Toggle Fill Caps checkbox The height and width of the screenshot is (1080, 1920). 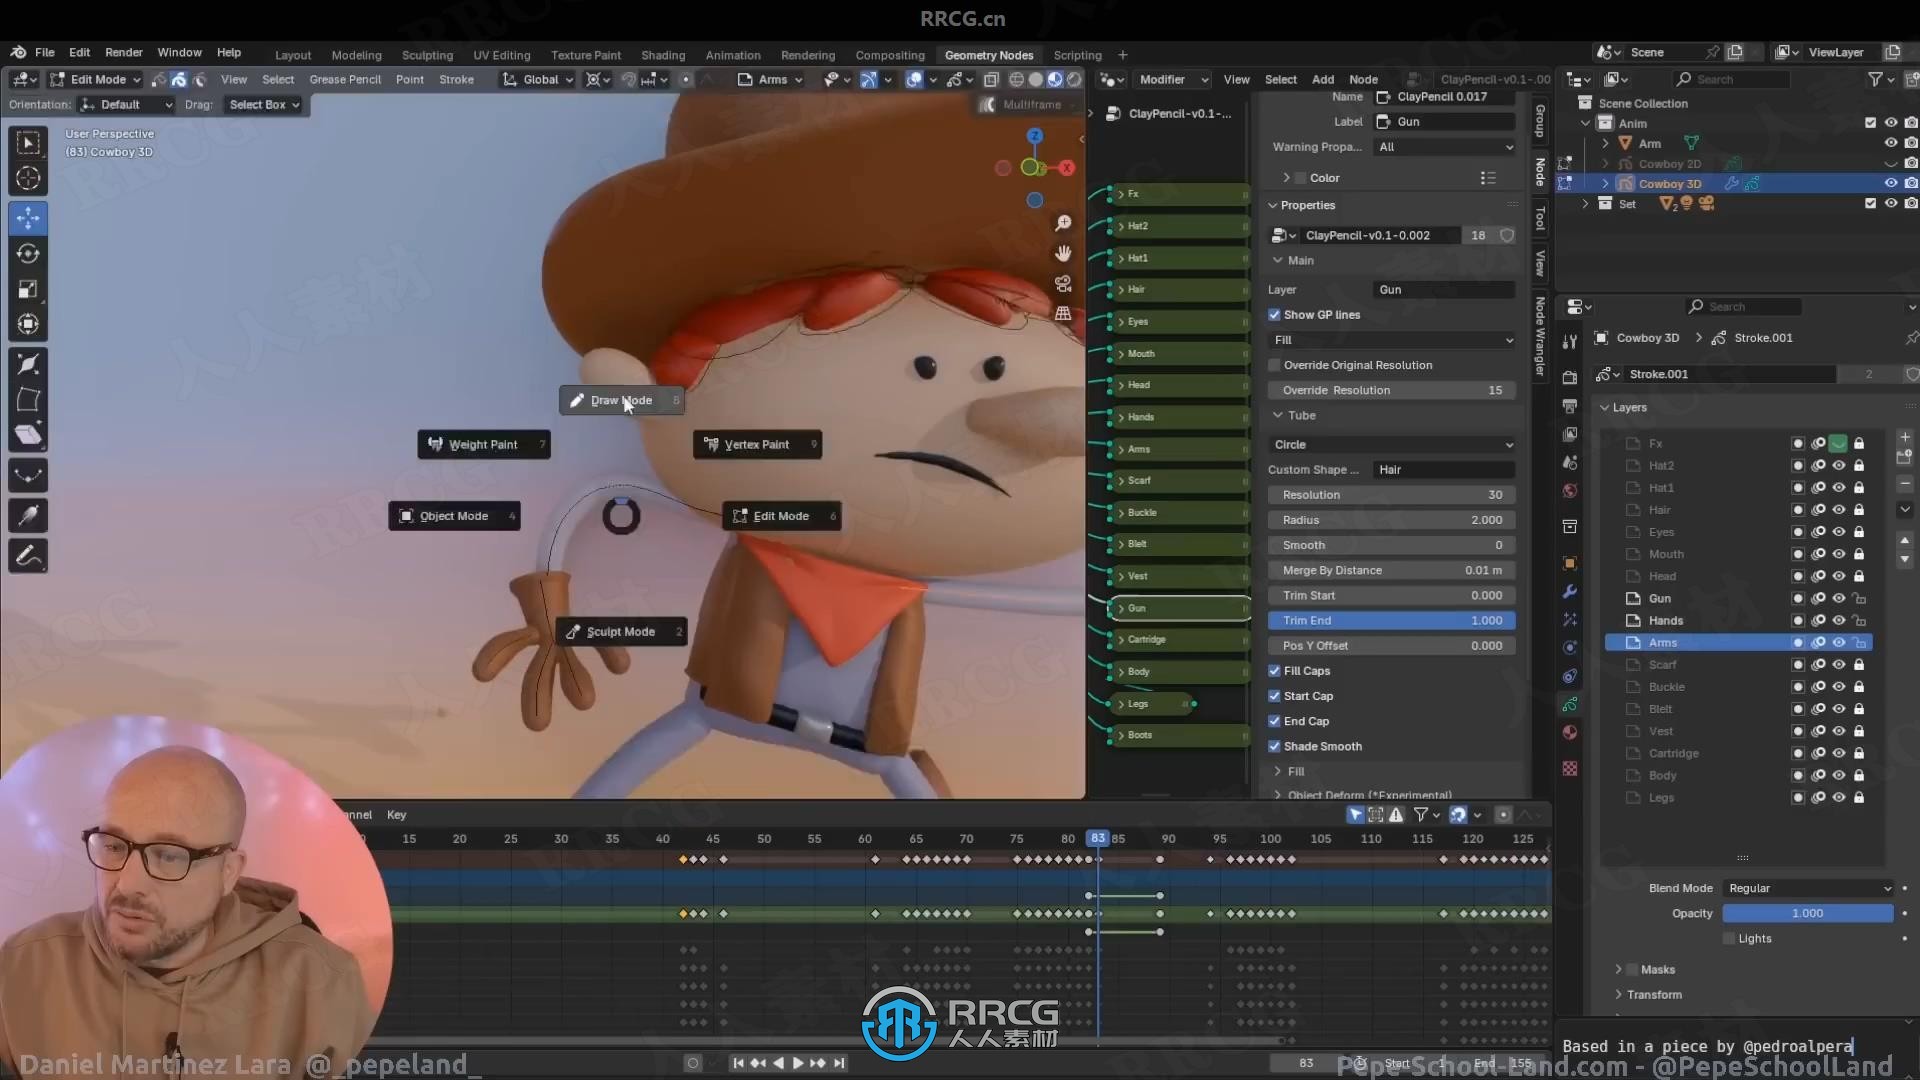pos(1275,671)
